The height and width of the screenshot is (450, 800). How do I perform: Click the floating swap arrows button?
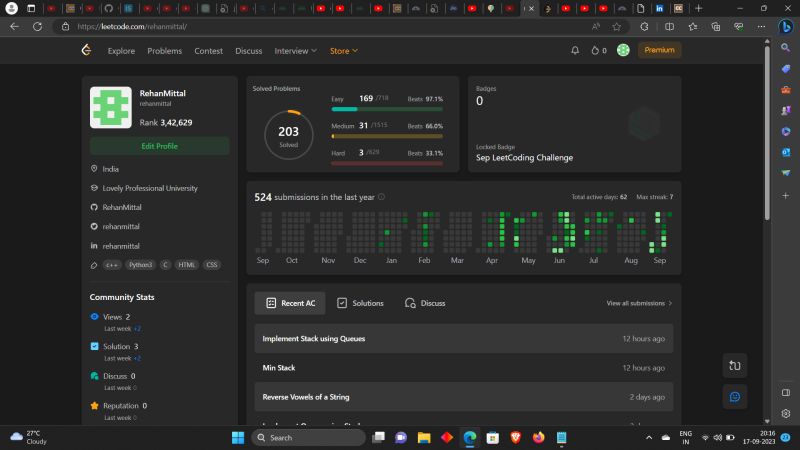click(735, 366)
